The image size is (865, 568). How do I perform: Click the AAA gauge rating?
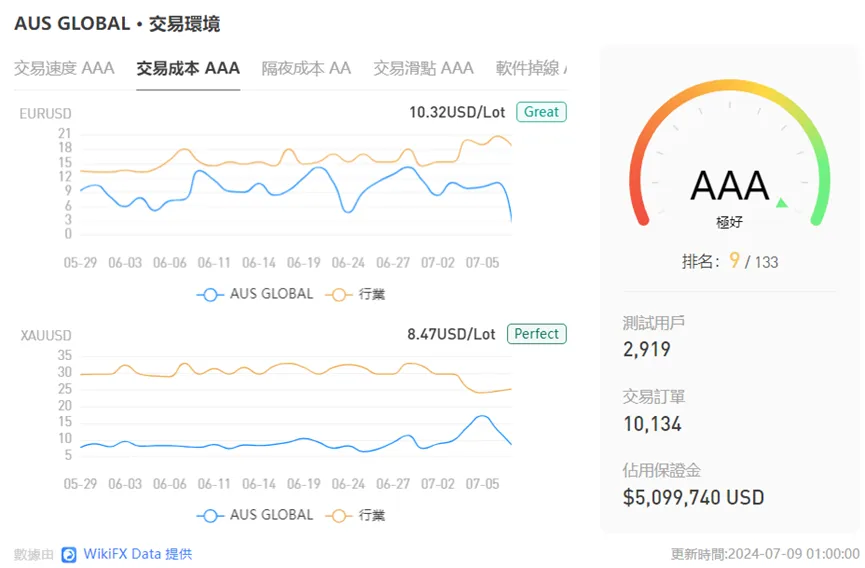coord(729,185)
